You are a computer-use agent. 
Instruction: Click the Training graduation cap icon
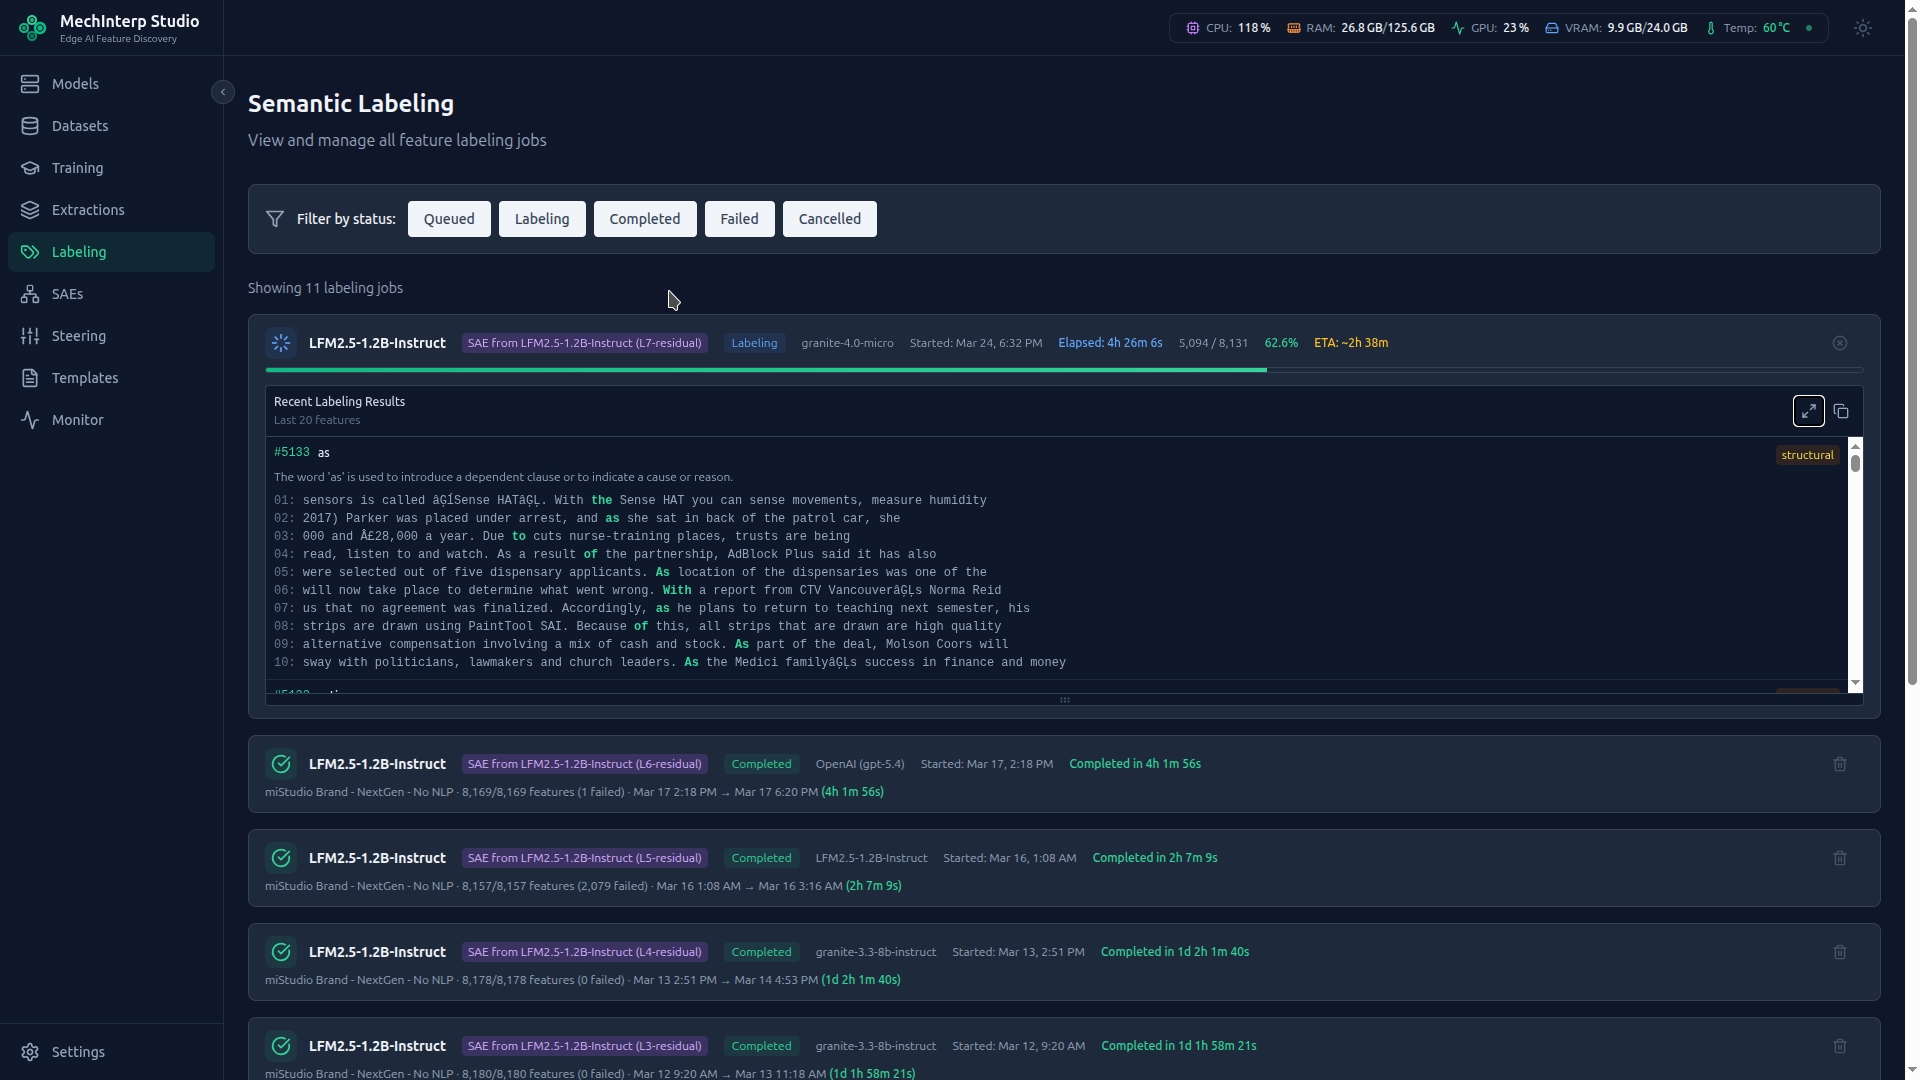tap(30, 168)
